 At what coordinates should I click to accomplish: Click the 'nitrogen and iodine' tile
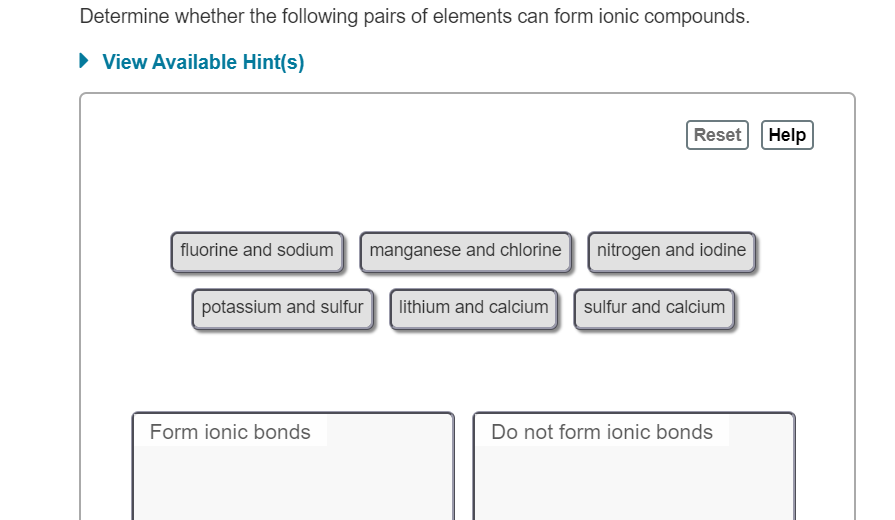pyautogui.click(x=671, y=251)
